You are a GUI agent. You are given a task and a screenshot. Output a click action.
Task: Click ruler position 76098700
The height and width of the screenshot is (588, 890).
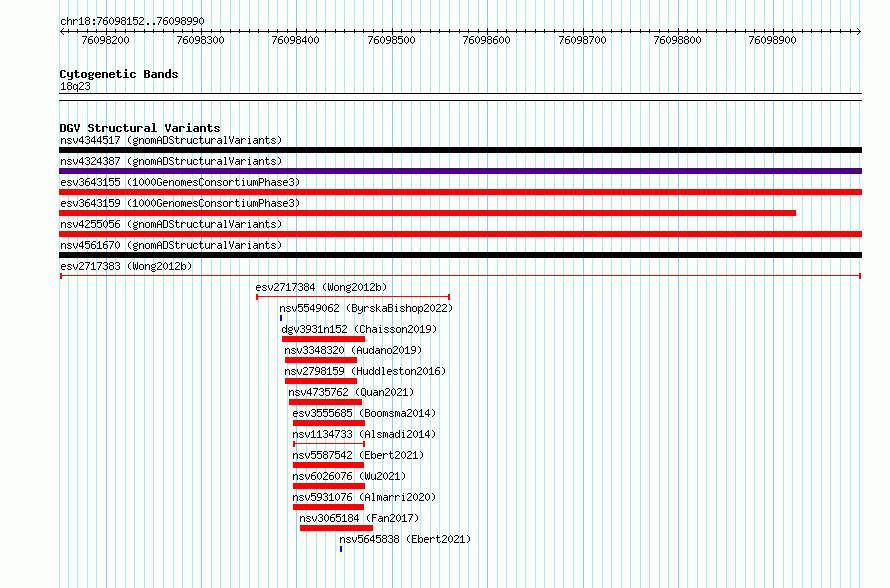[x=582, y=40]
